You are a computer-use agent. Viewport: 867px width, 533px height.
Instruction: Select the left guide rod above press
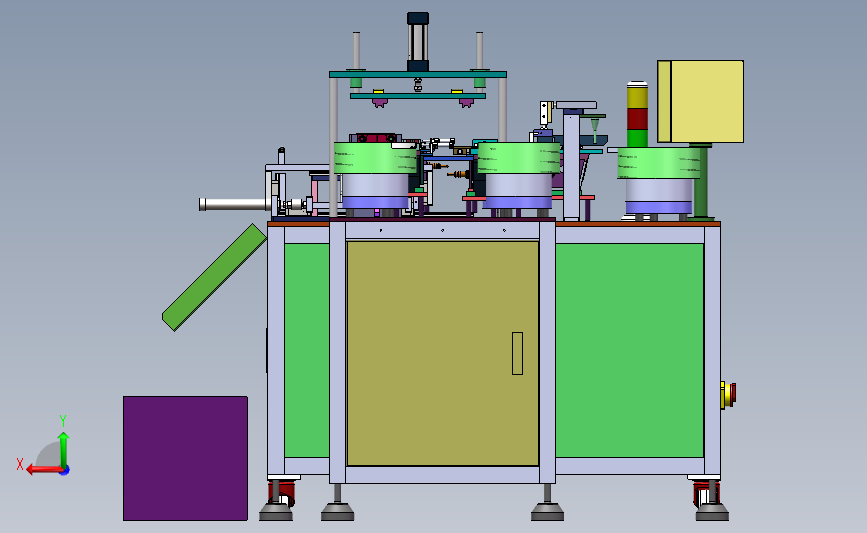point(357,51)
